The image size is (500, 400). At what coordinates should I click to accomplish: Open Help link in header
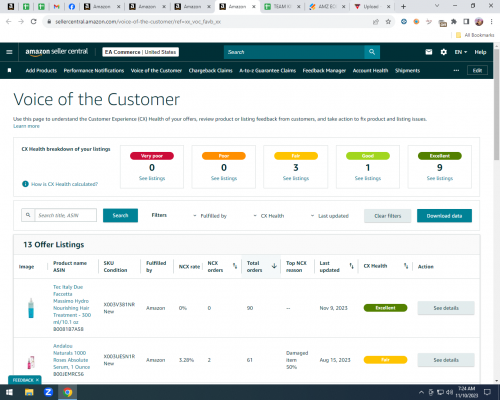[480, 52]
